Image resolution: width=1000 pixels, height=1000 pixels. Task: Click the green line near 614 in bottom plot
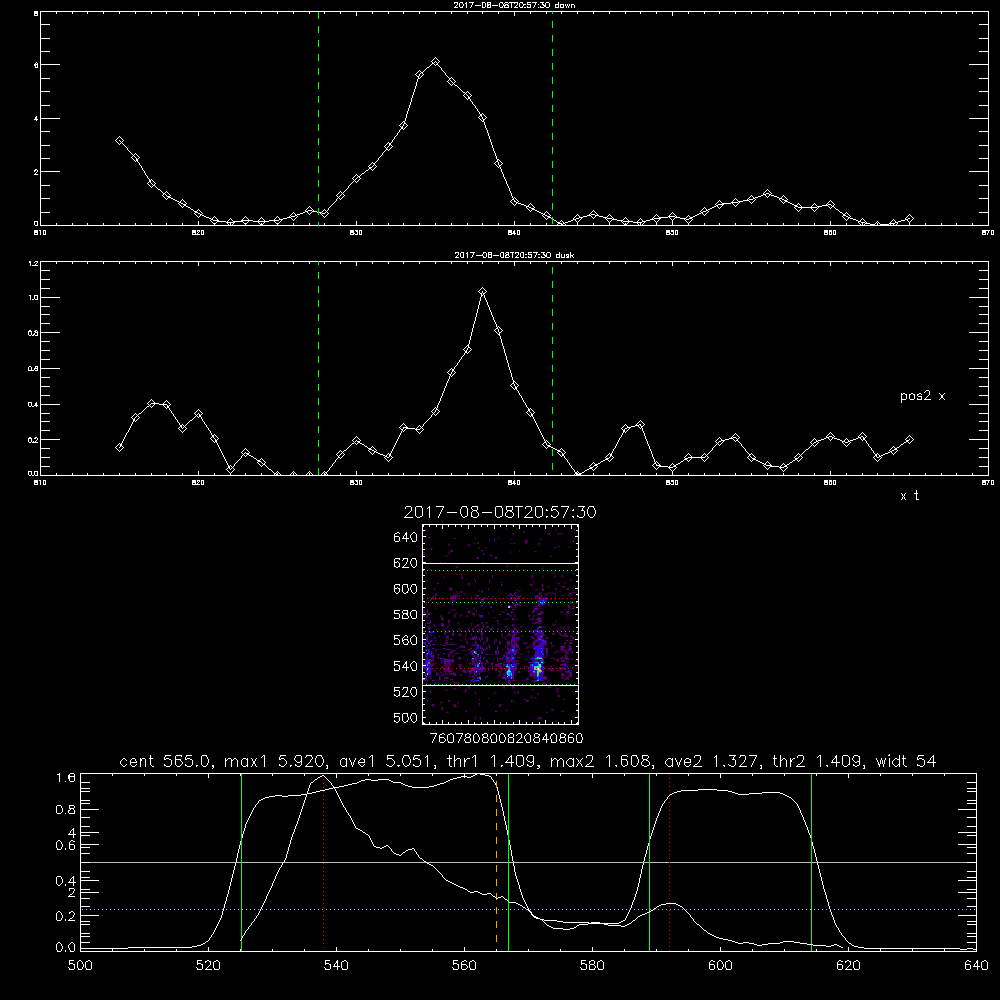coord(811,862)
